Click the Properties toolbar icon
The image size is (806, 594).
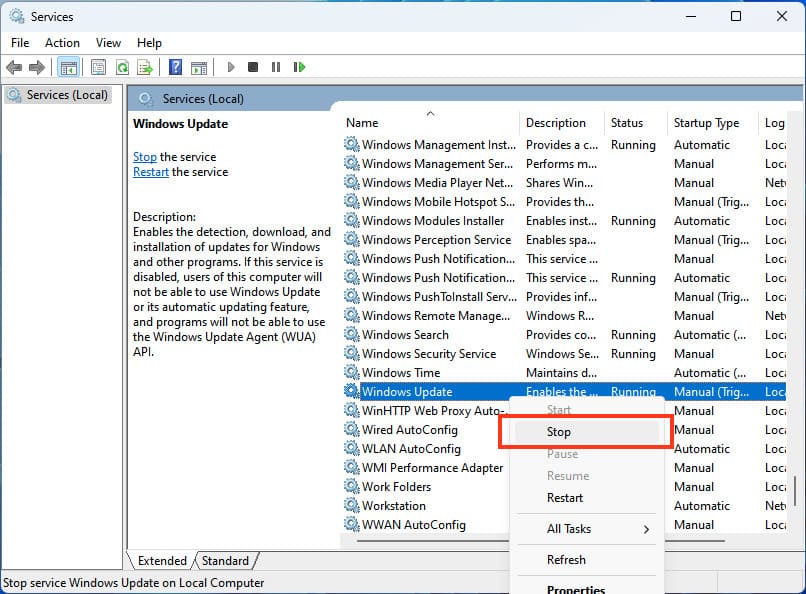pyautogui.click(x=98, y=67)
